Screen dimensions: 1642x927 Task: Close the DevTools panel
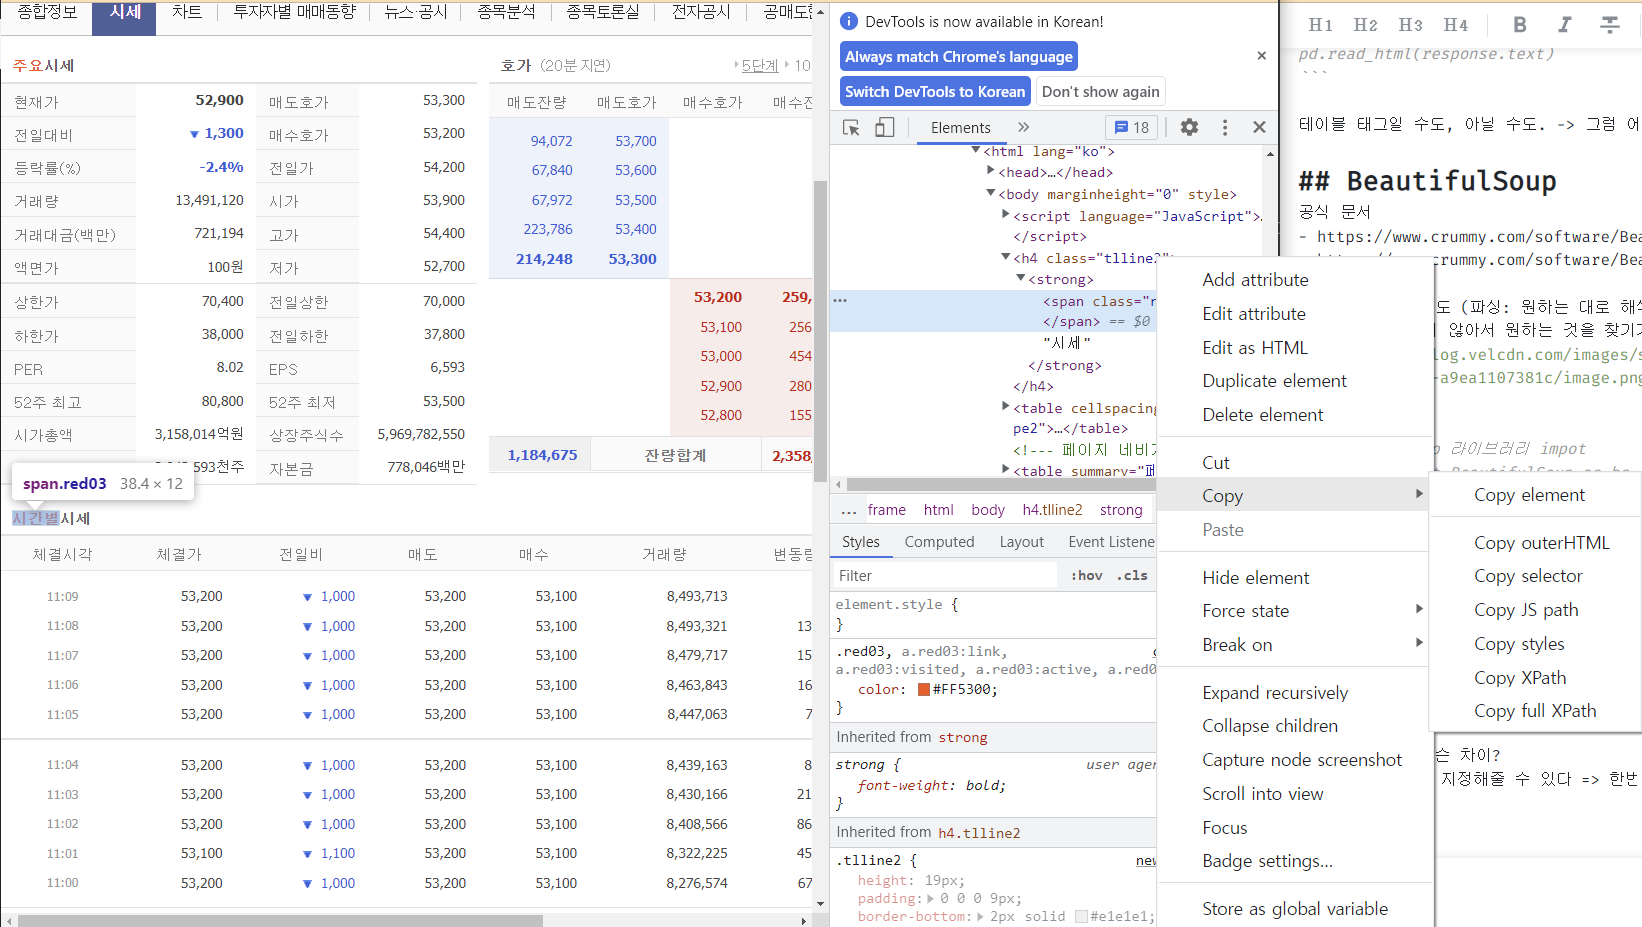tap(1259, 127)
